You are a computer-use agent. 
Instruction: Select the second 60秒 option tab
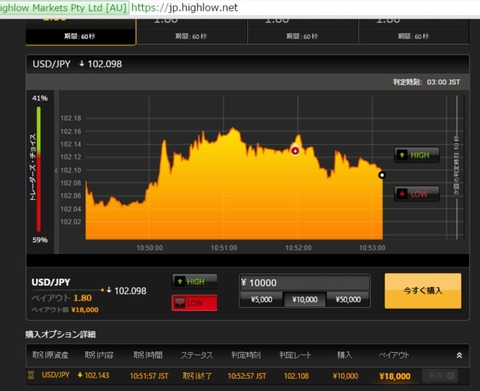pos(192,32)
